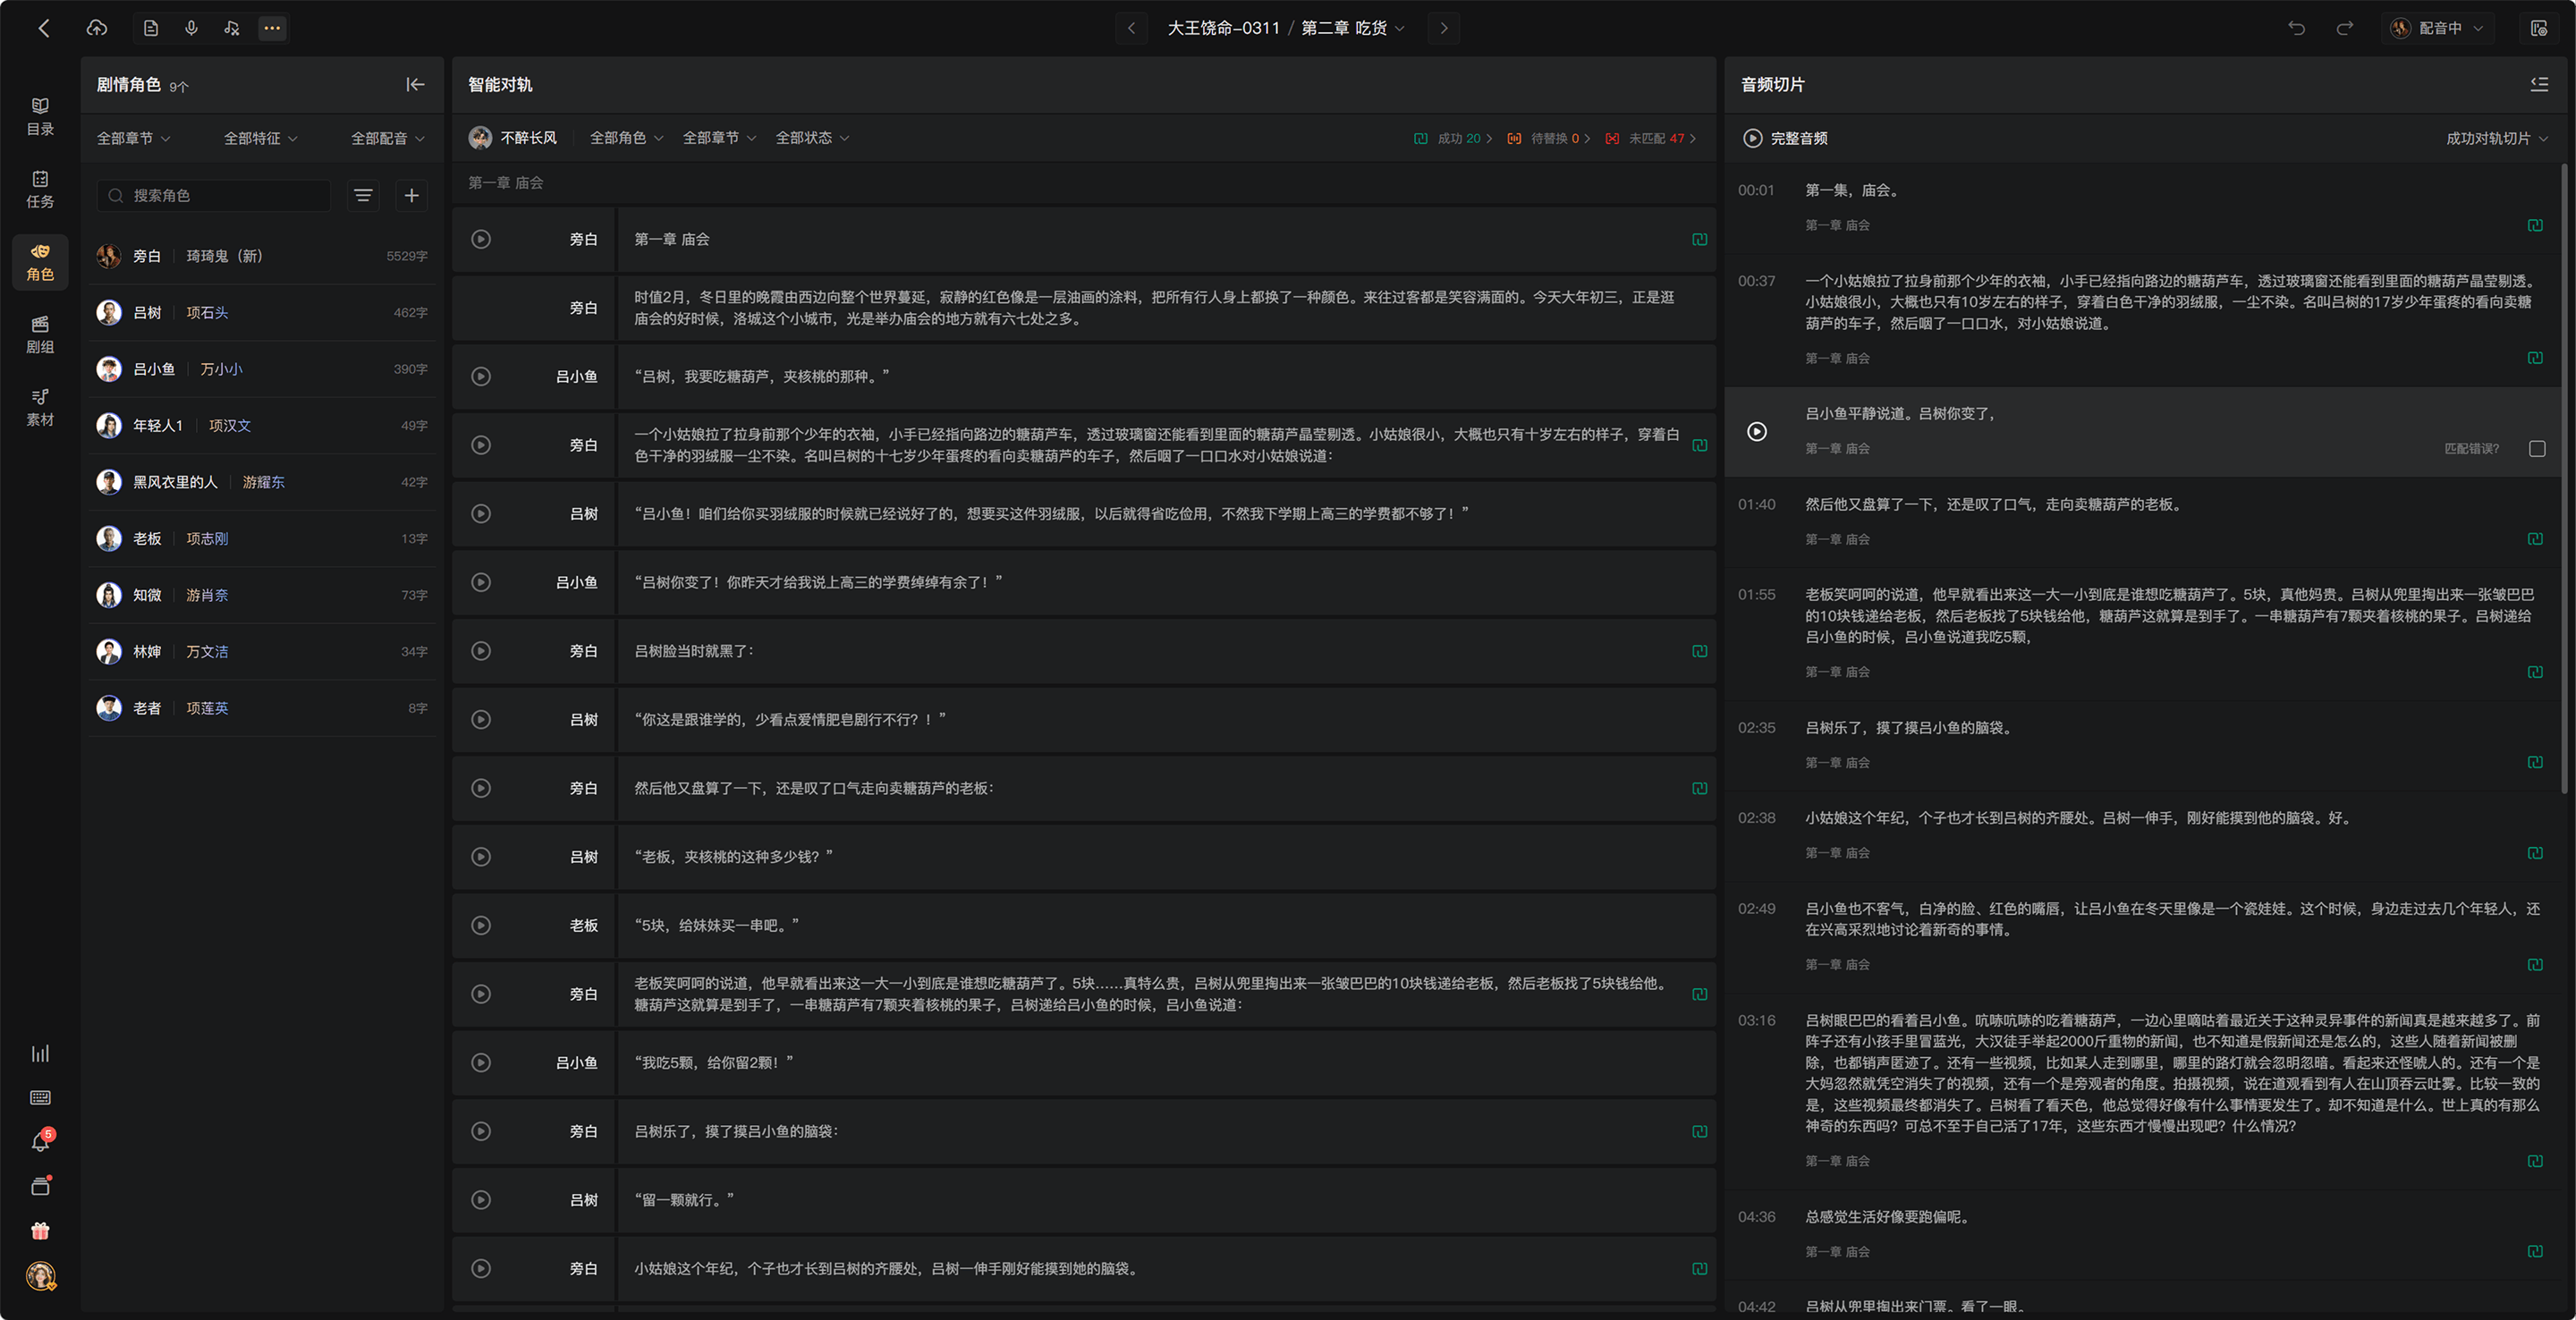This screenshot has width=2576, height=1320.
Task: Toggle the 音频切片 list layout icon
Action: pyautogui.click(x=2539, y=85)
